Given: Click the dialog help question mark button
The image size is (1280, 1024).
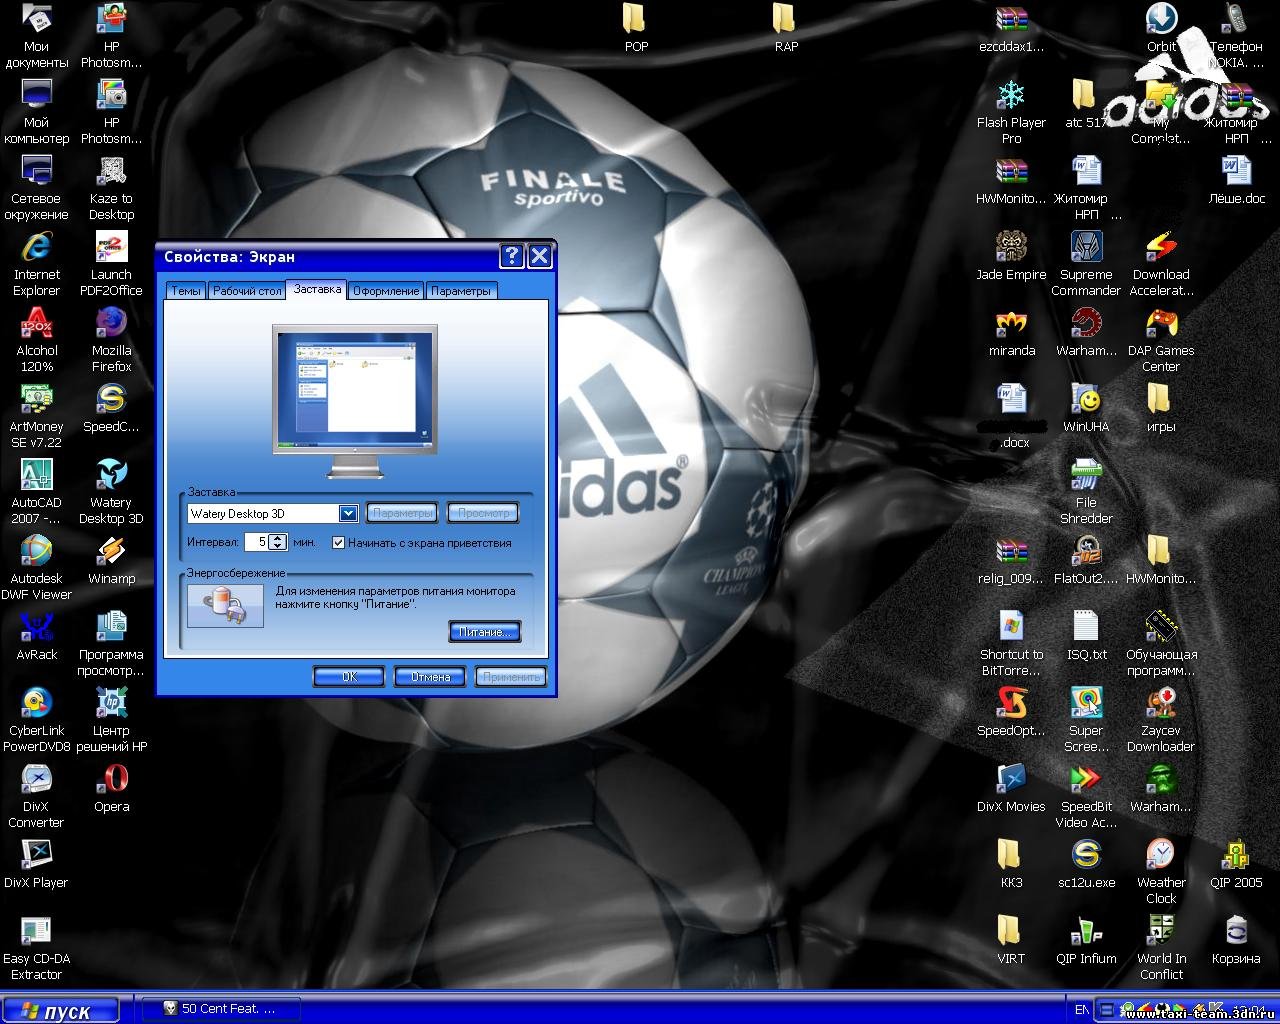Looking at the screenshot, I should pos(511,256).
